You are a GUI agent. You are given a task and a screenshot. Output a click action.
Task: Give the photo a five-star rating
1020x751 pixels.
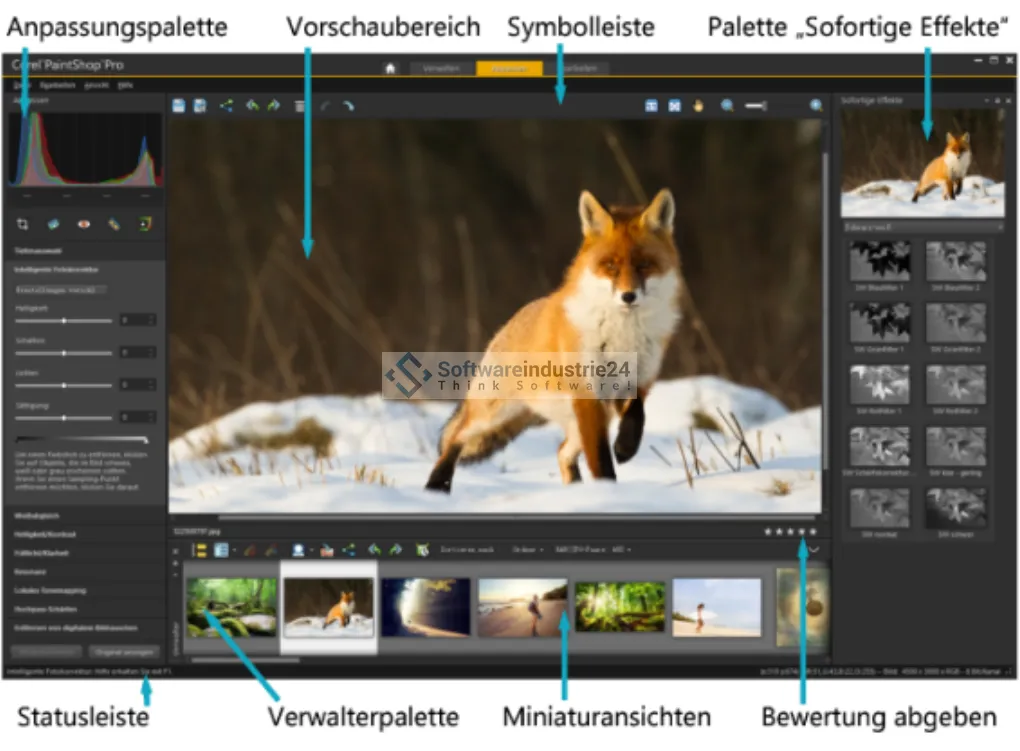(813, 531)
